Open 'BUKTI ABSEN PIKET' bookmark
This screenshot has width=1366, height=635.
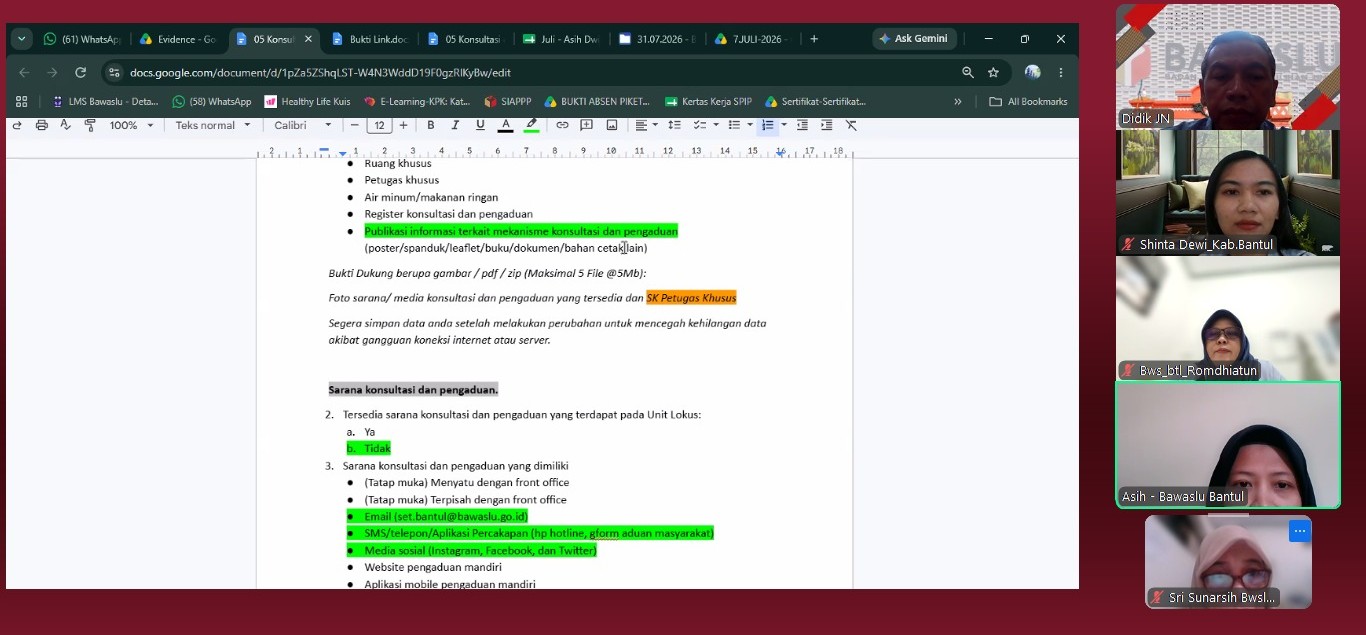597,101
